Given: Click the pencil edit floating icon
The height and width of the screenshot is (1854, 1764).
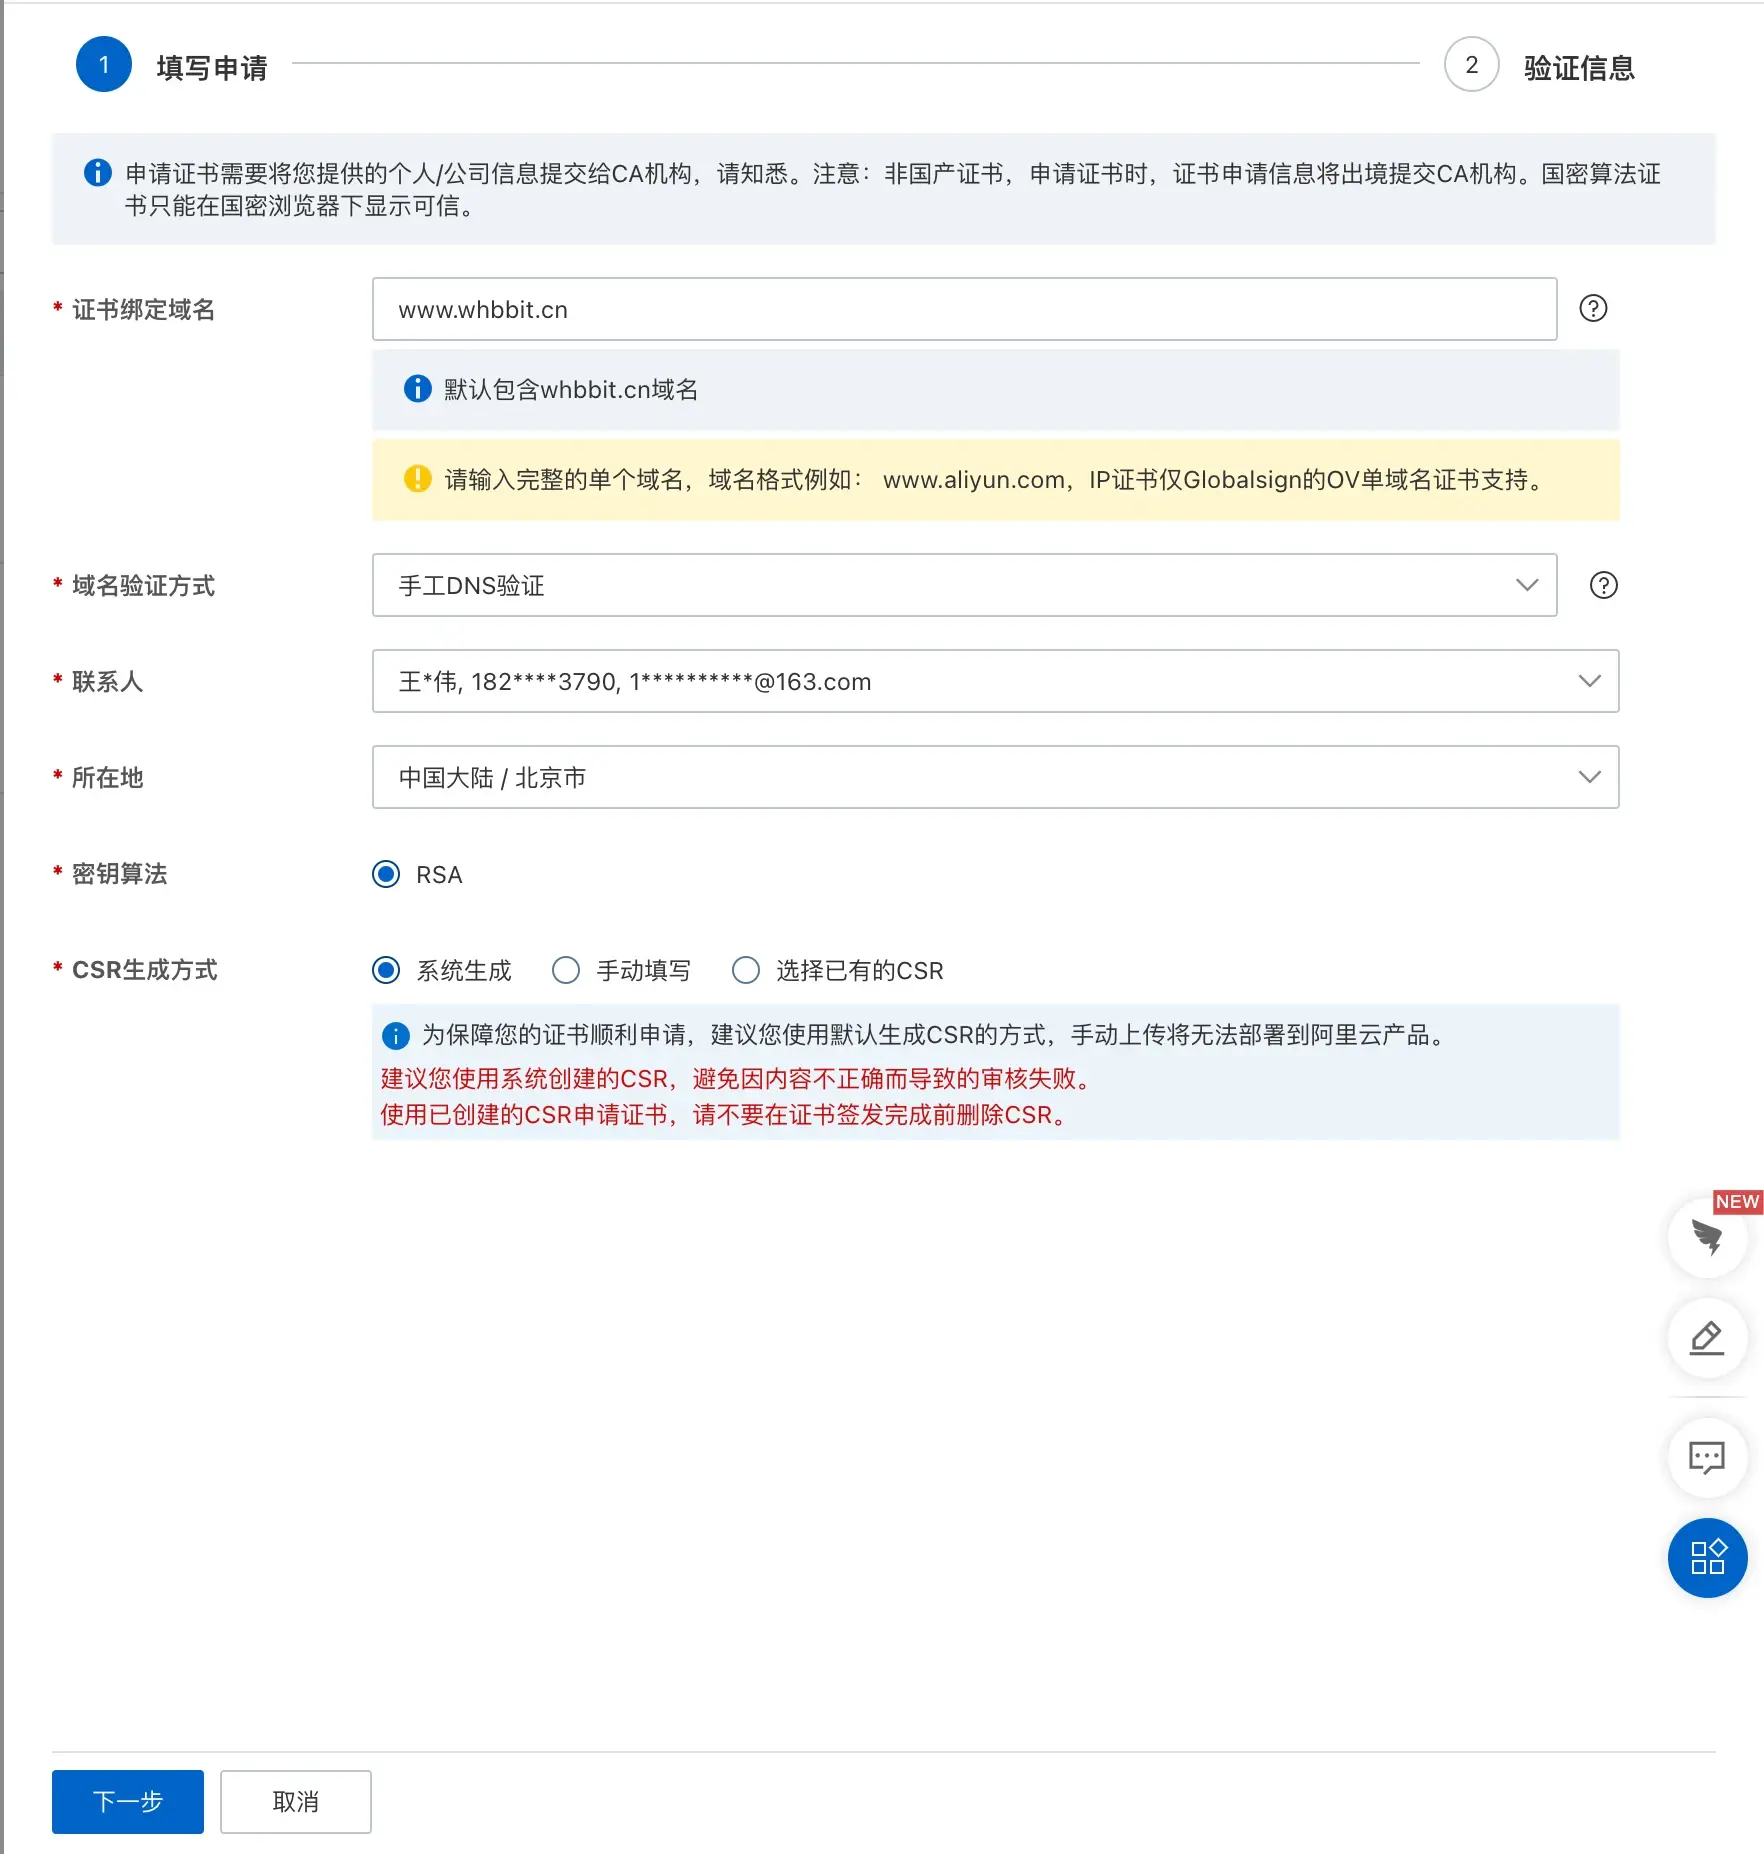Looking at the screenshot, I should [1707, 1337].
